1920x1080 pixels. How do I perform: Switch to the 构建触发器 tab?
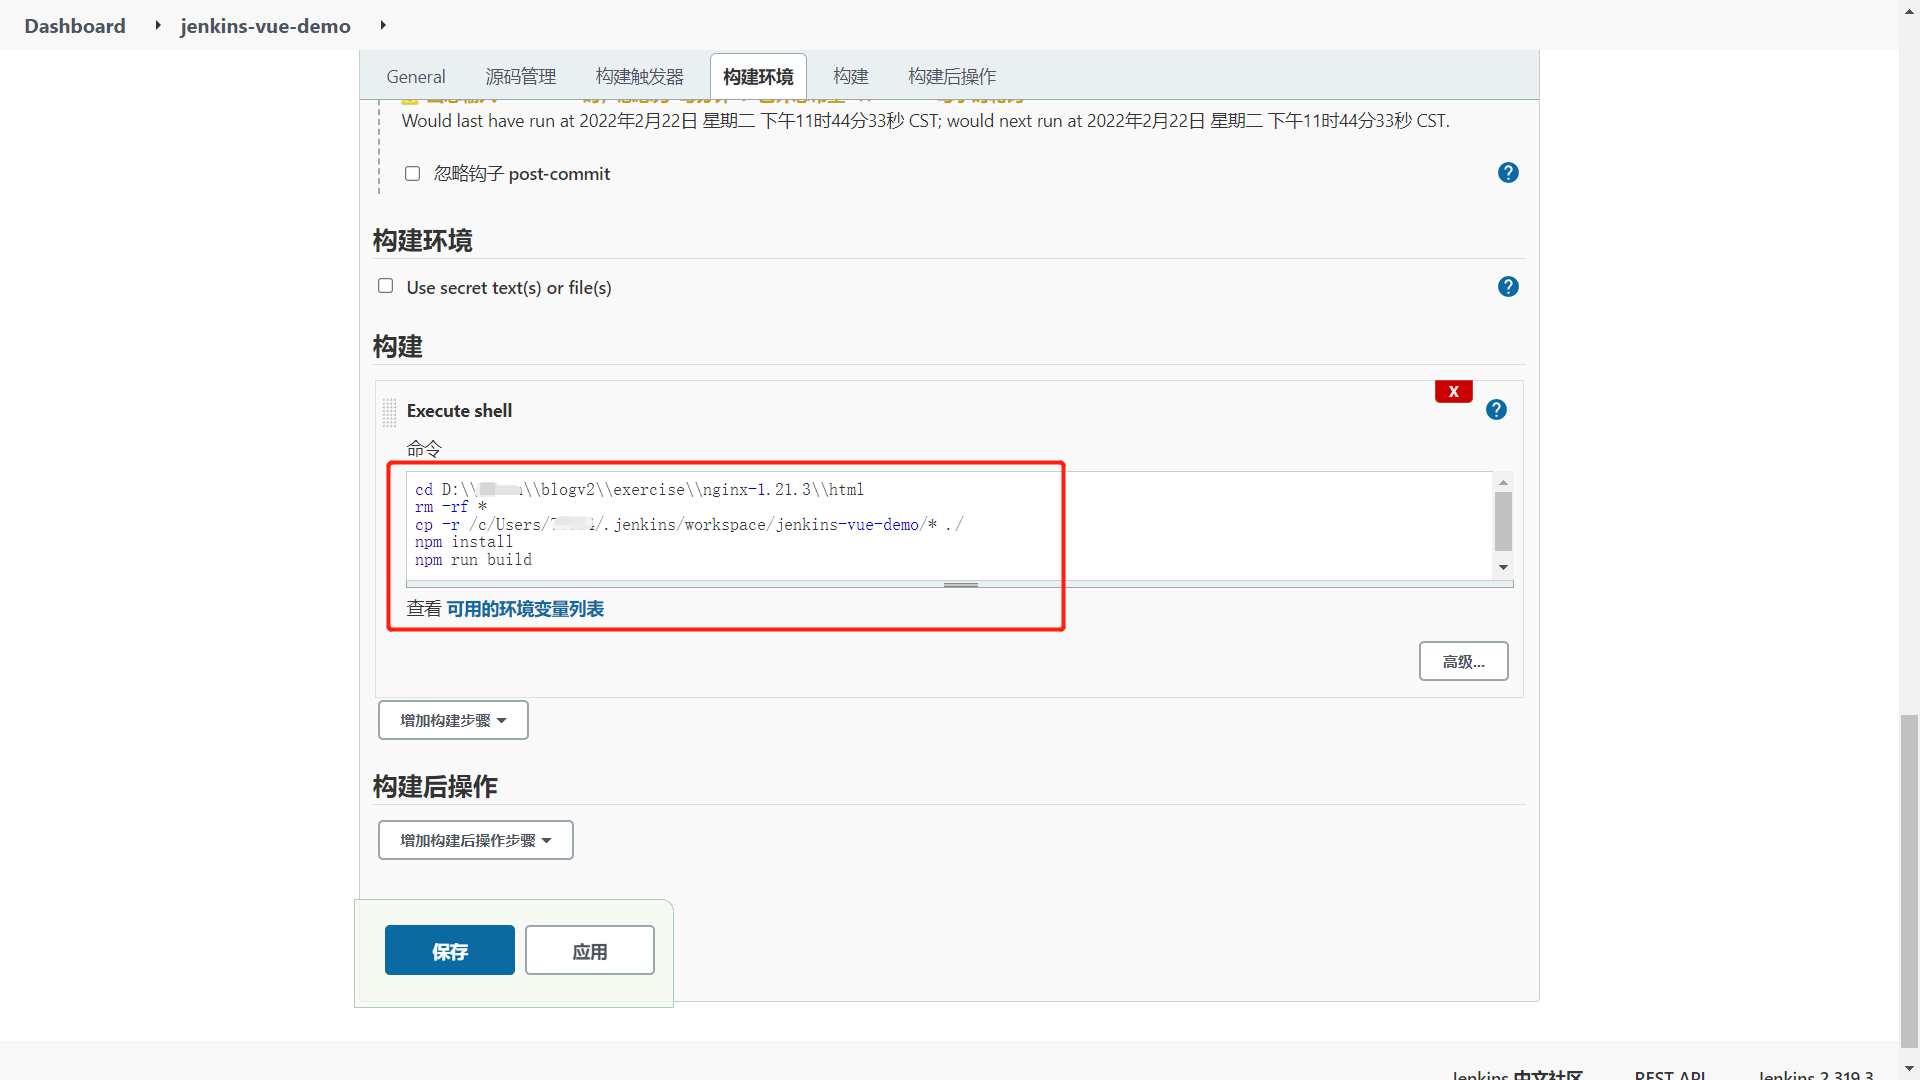coord(640,77)
